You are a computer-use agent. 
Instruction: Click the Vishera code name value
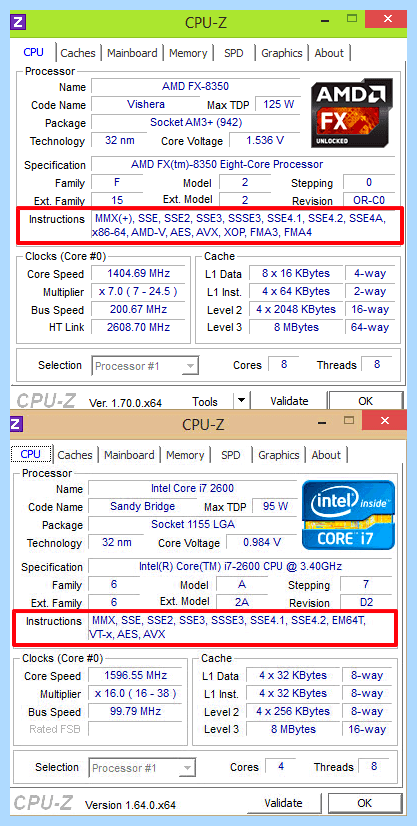146,104
